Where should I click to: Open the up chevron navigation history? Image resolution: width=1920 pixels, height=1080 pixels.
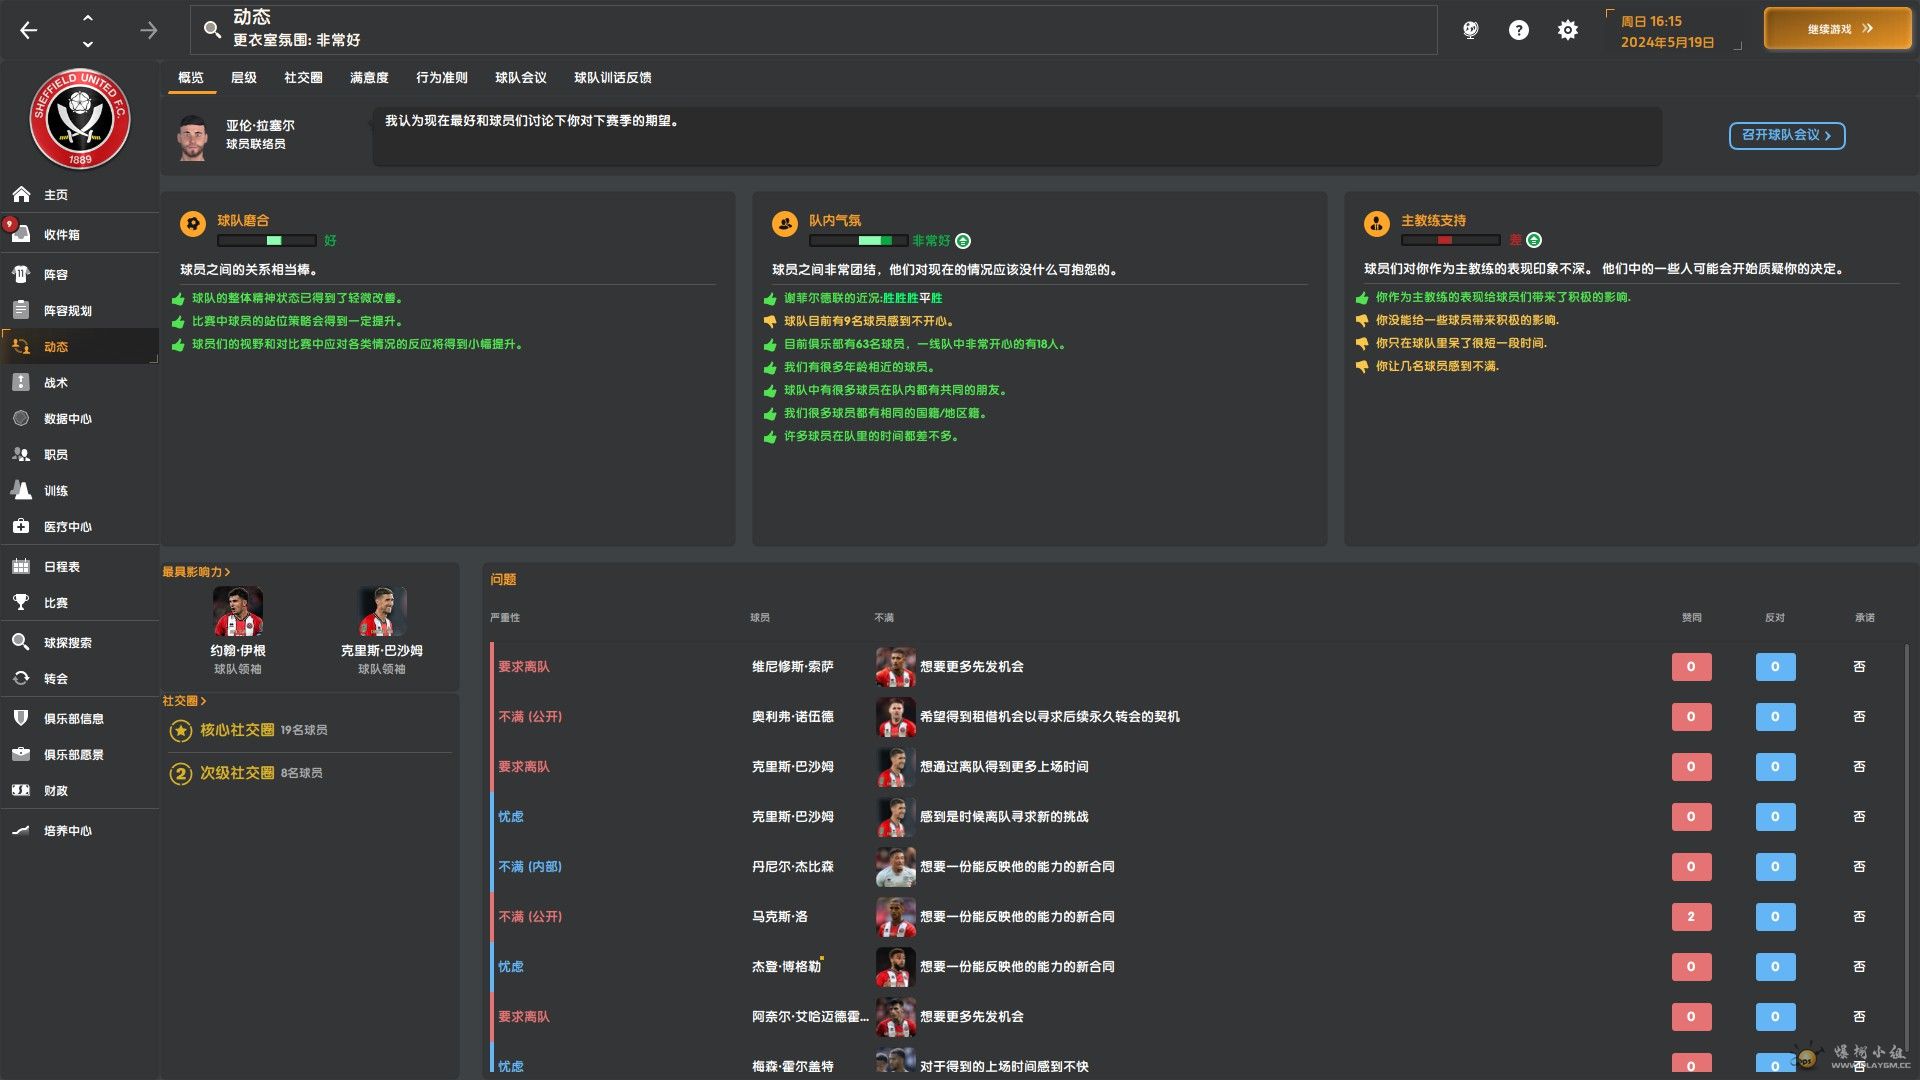(x=88, y=17)
